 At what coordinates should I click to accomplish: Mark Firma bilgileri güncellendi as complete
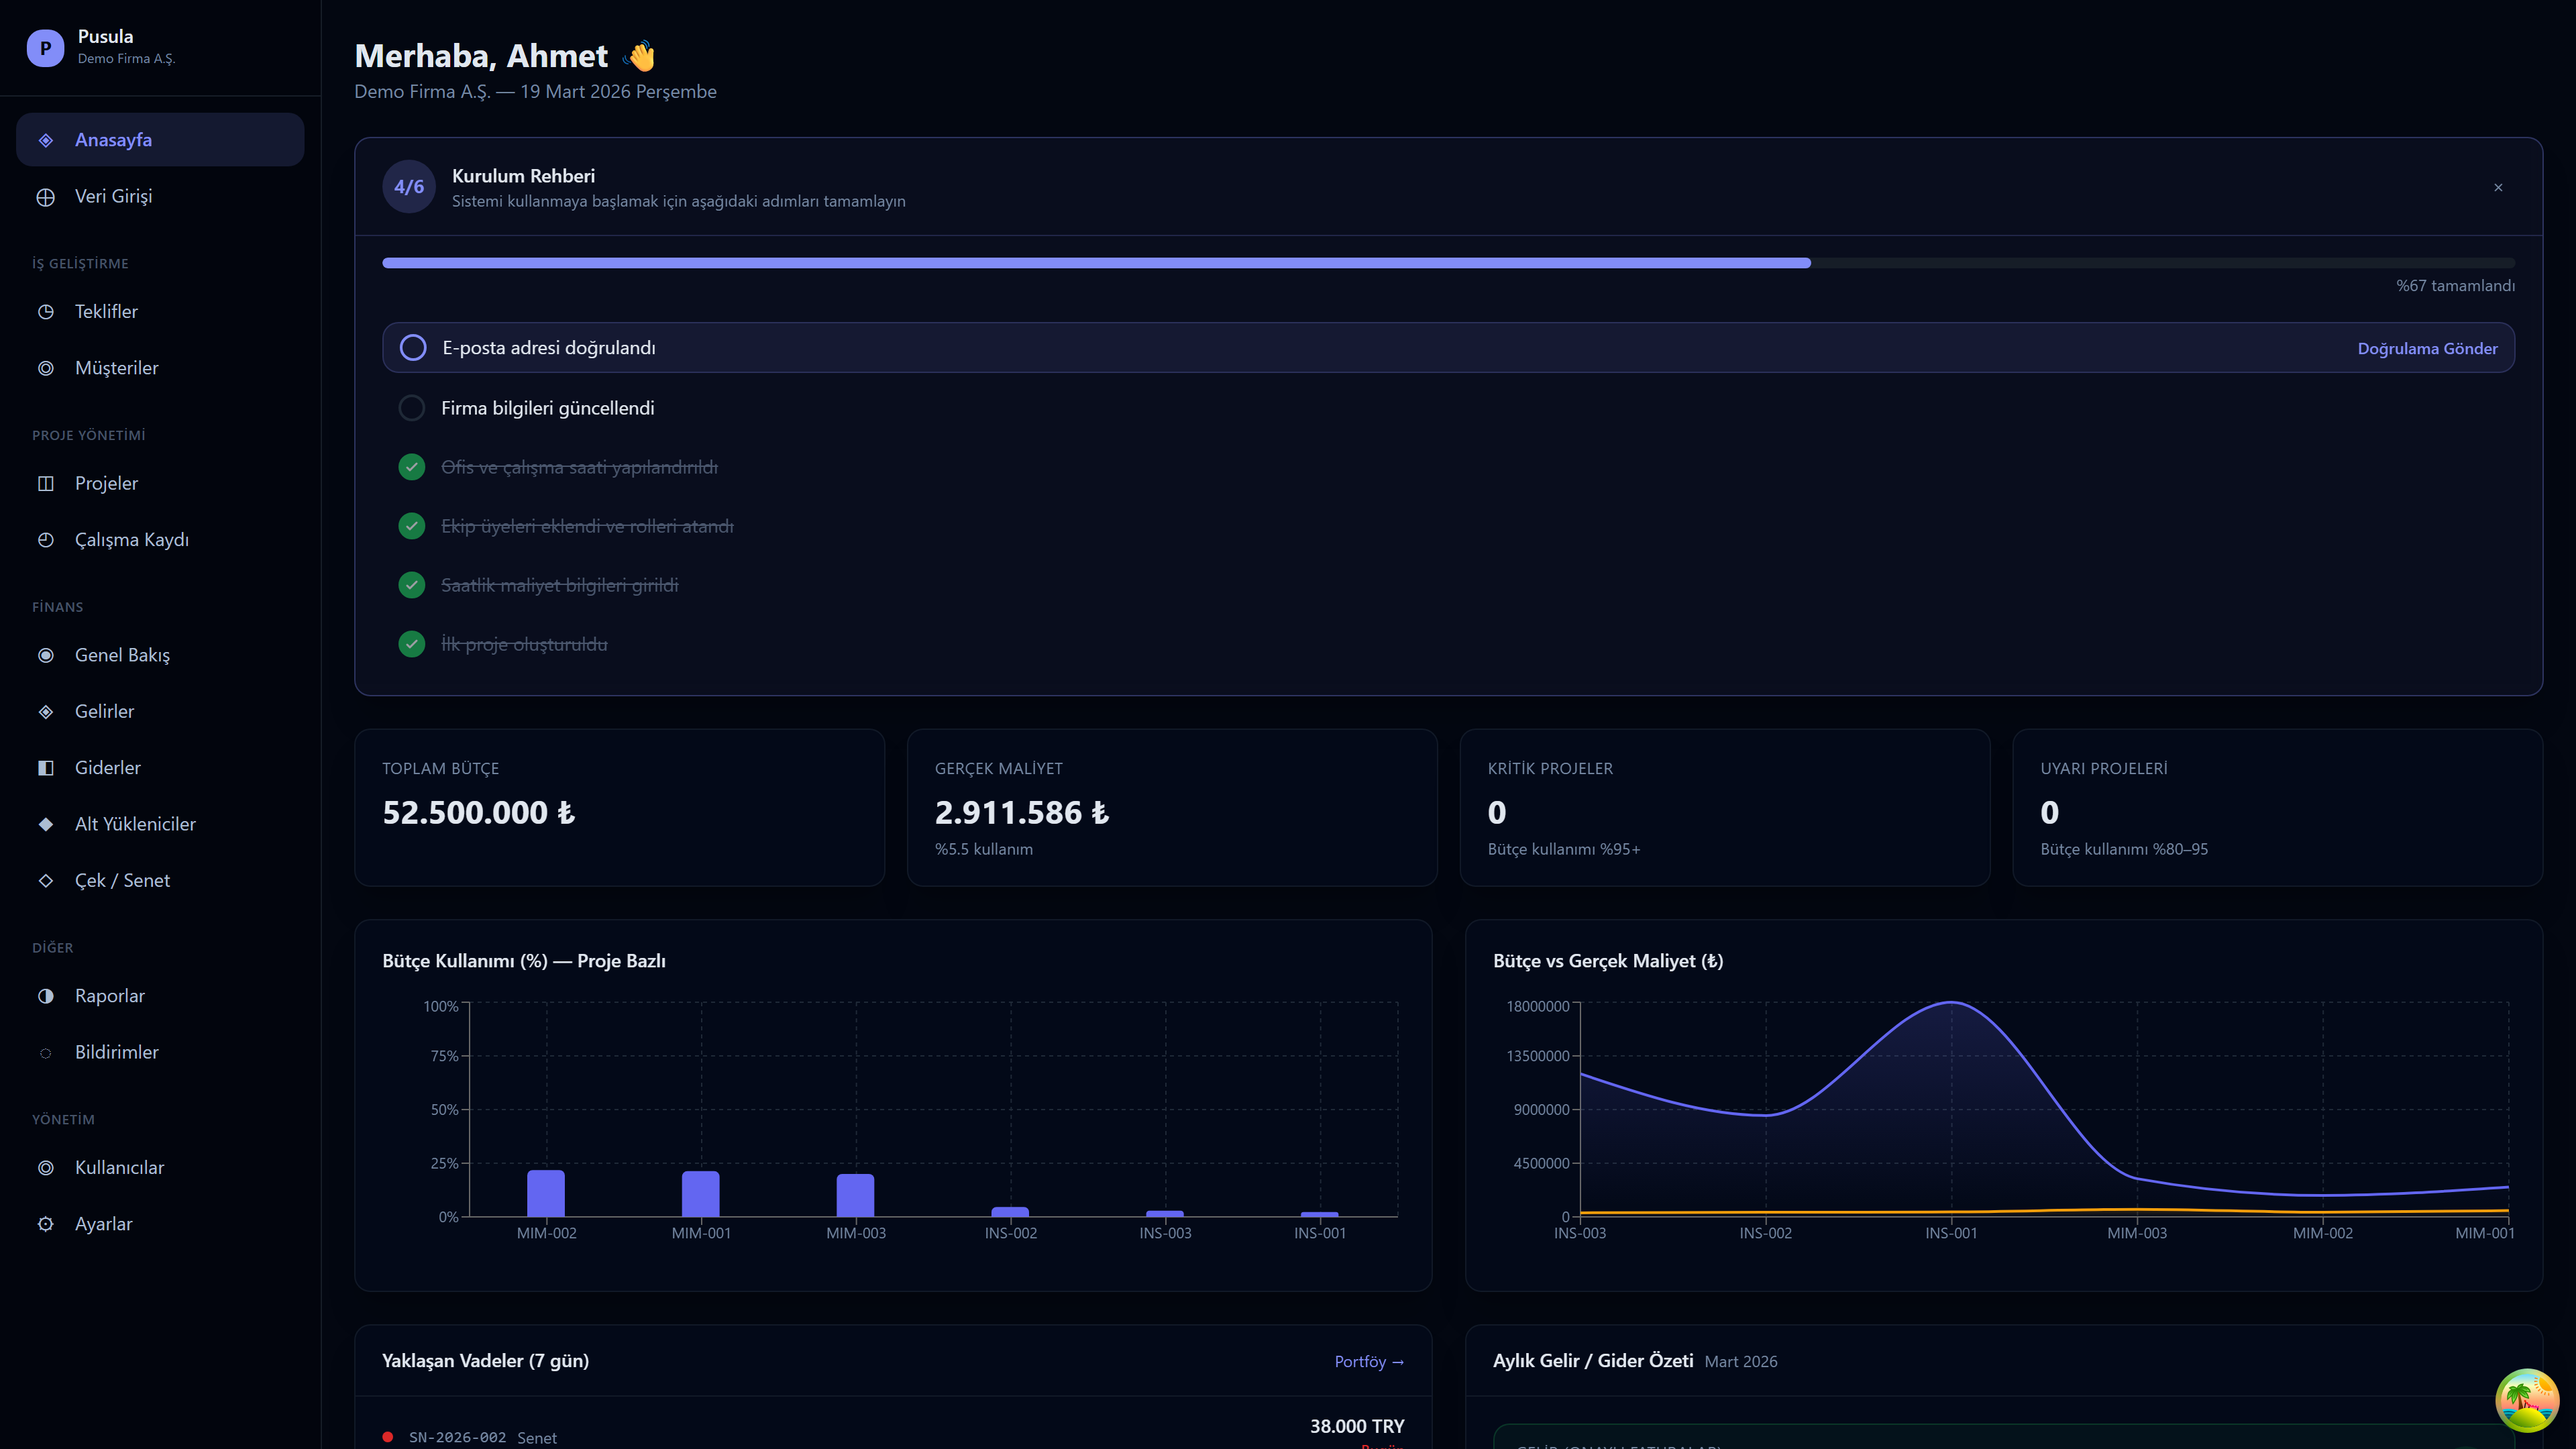[x=412, y=407]
